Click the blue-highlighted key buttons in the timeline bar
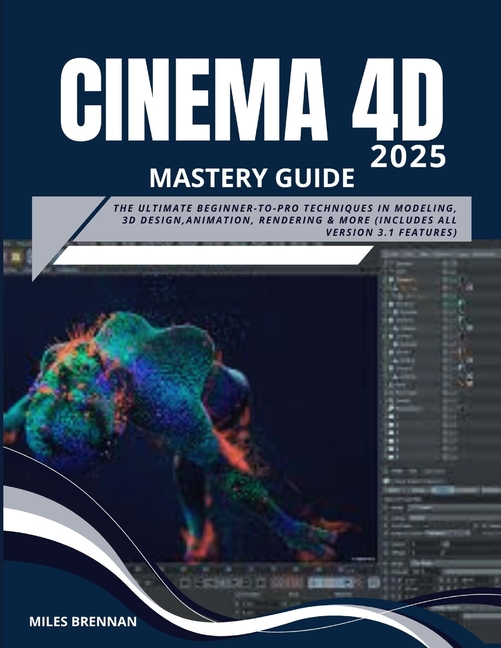 [x=332, y=583]
